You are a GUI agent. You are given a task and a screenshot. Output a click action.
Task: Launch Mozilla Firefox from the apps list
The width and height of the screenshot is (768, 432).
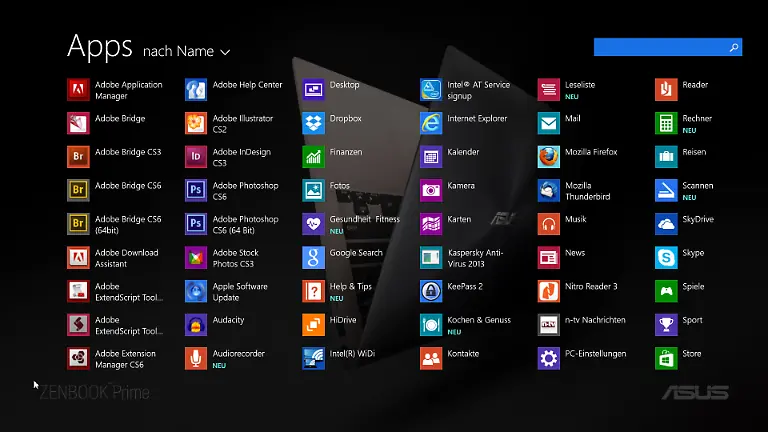549,157
